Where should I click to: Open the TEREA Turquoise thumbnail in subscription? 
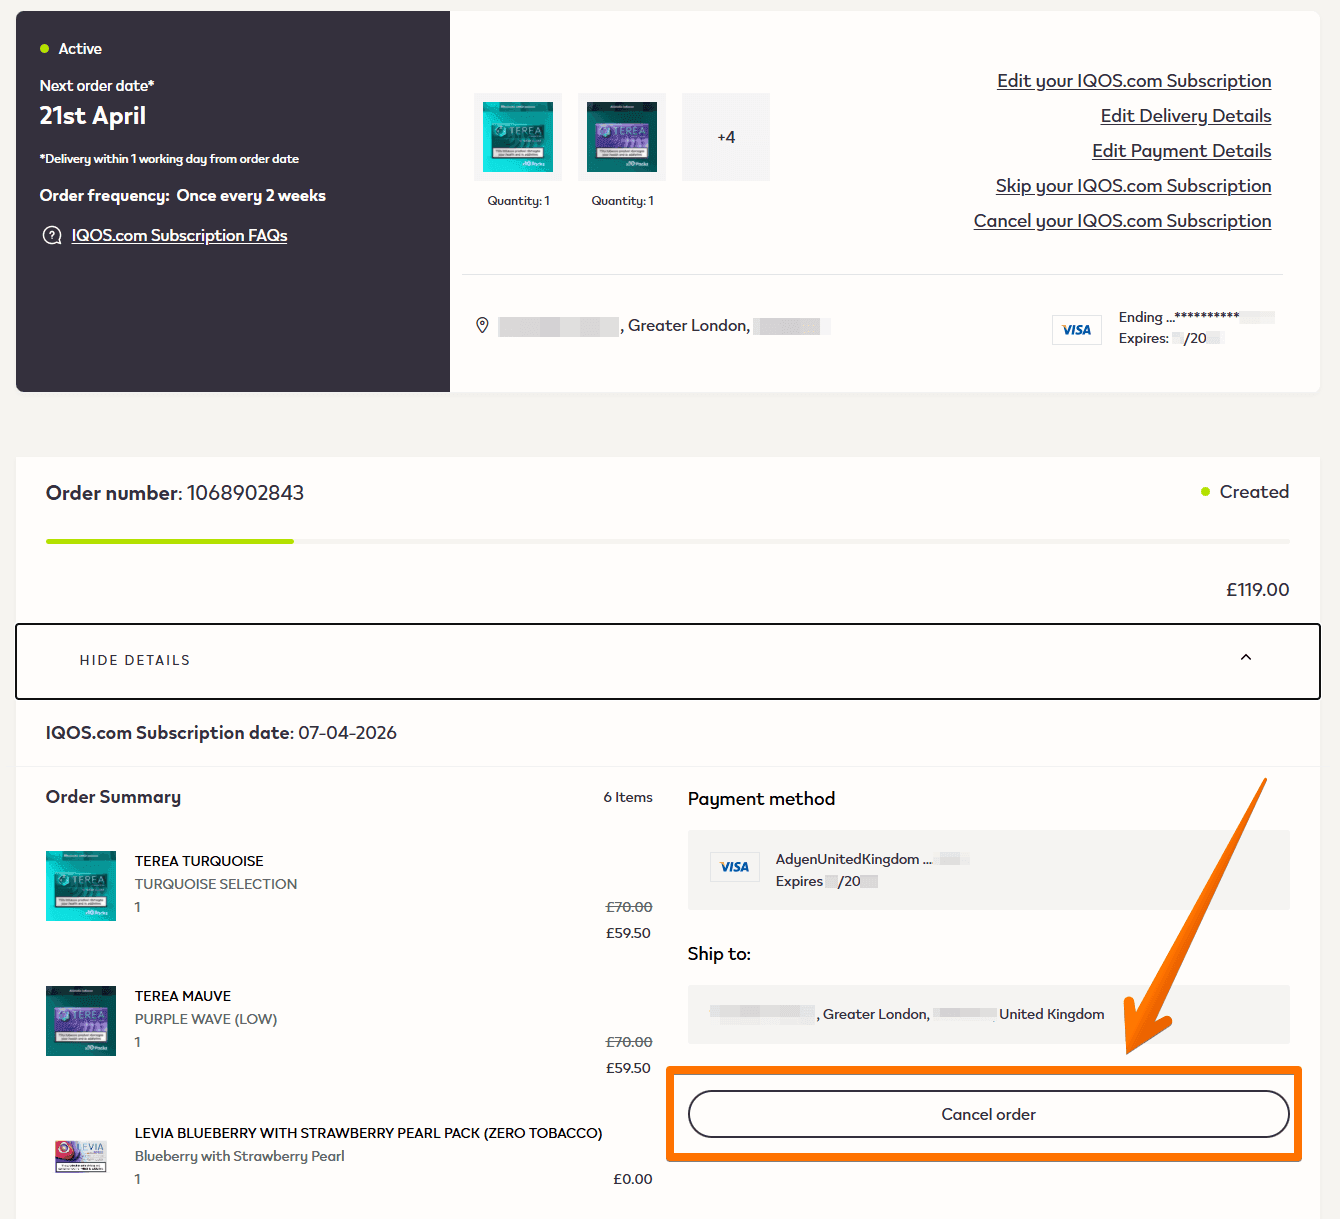[518, 137]
